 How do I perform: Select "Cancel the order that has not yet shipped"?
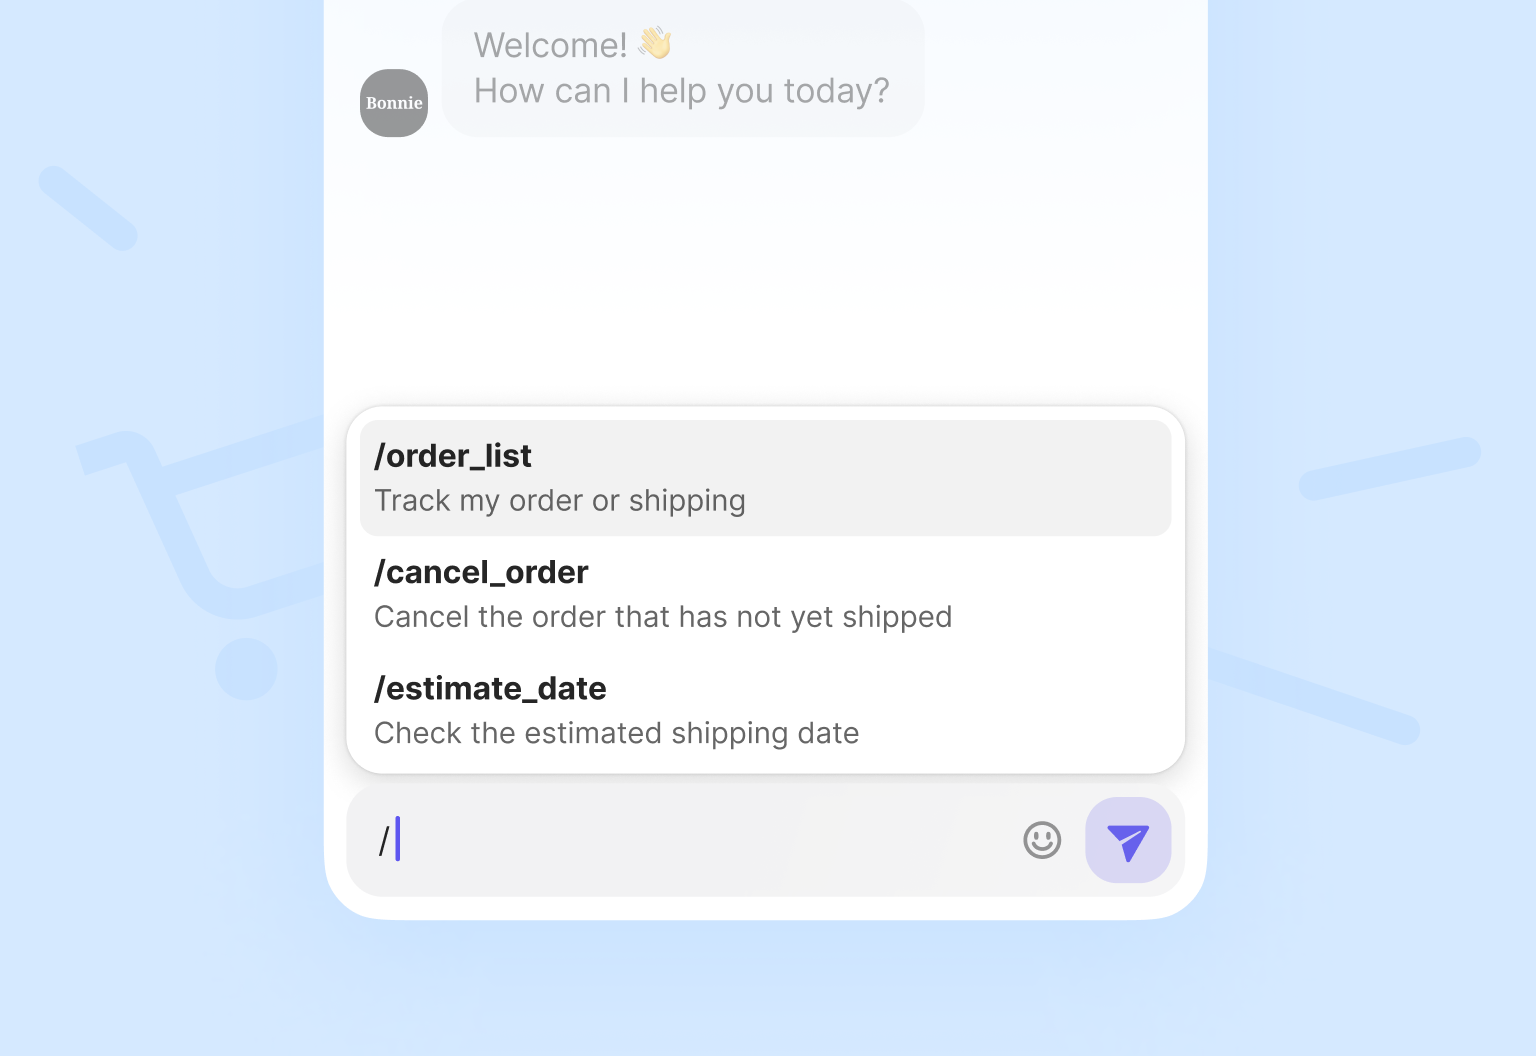click(663, 617)
